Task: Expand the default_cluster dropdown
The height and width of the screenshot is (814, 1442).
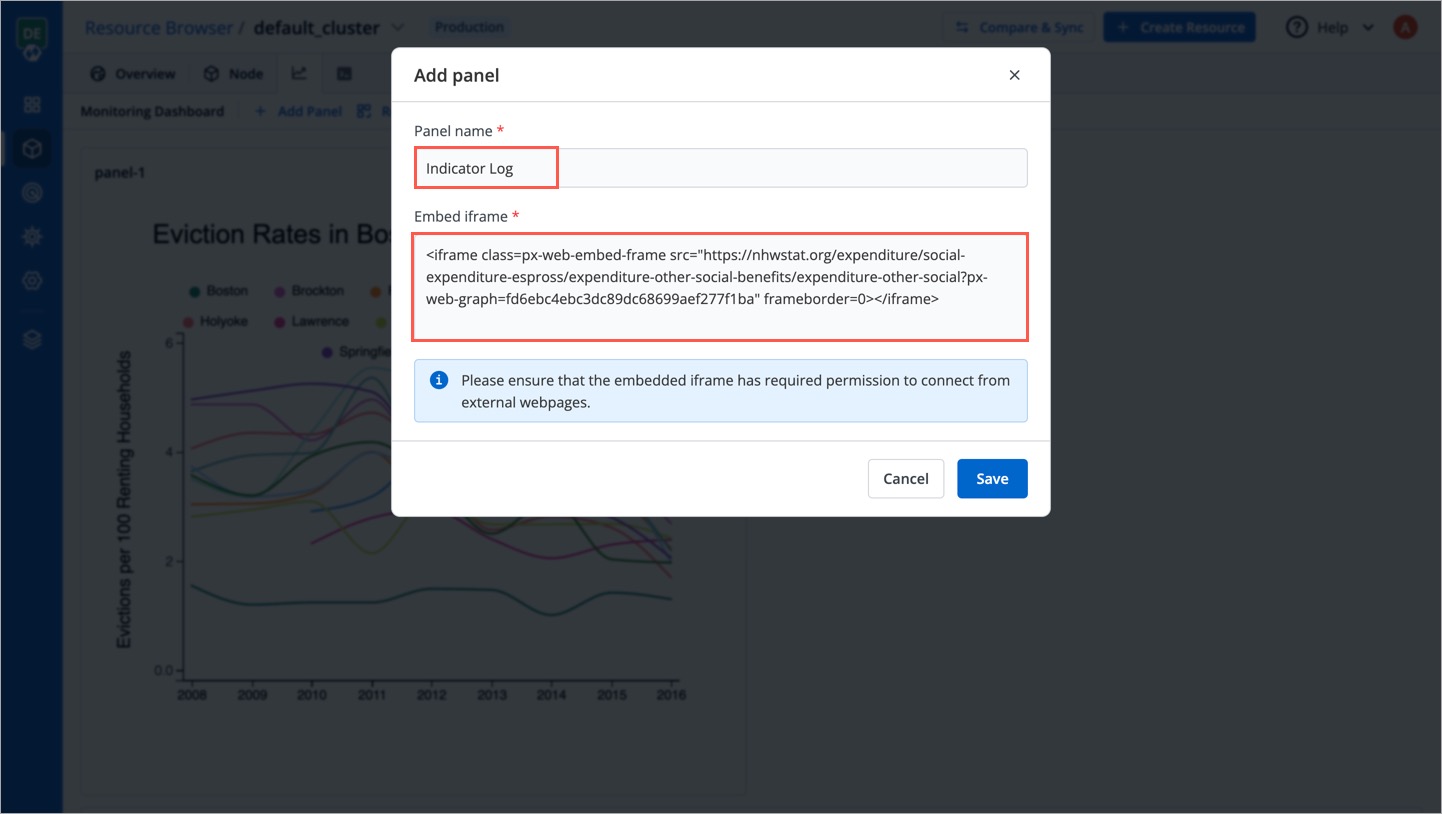Action: point(399,27)
